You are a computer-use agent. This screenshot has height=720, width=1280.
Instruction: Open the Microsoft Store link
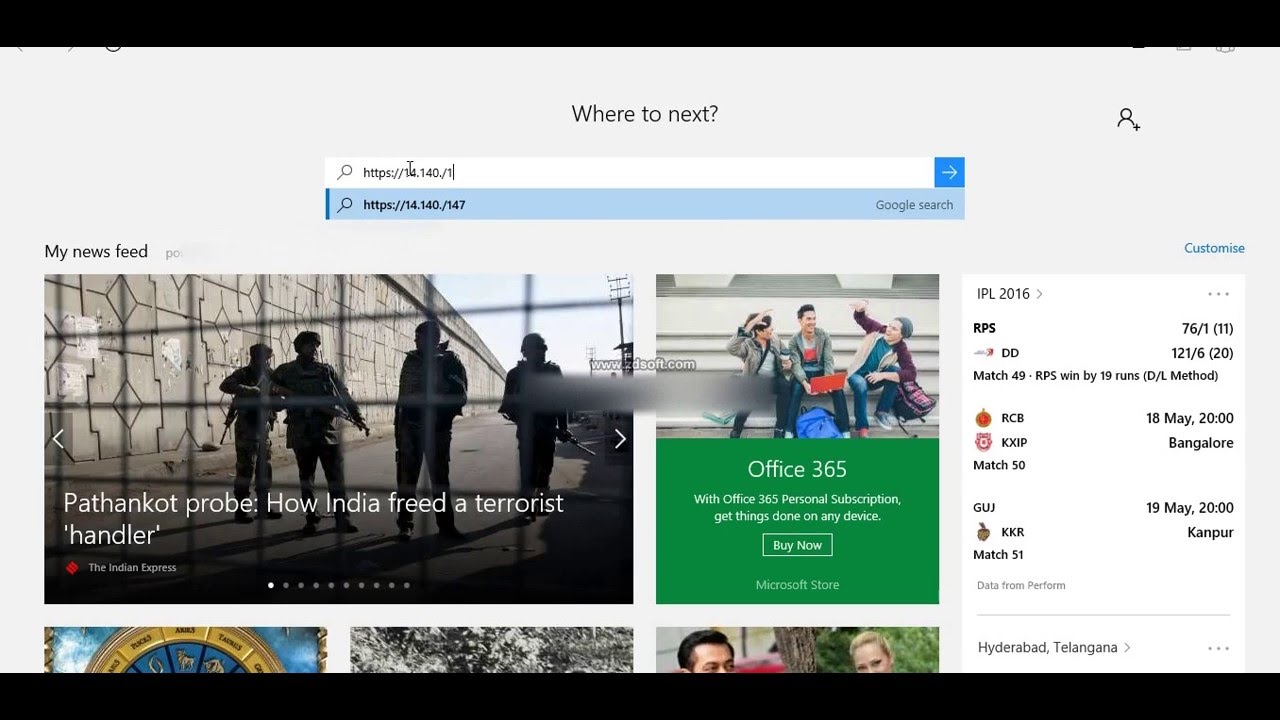point(797,585)
